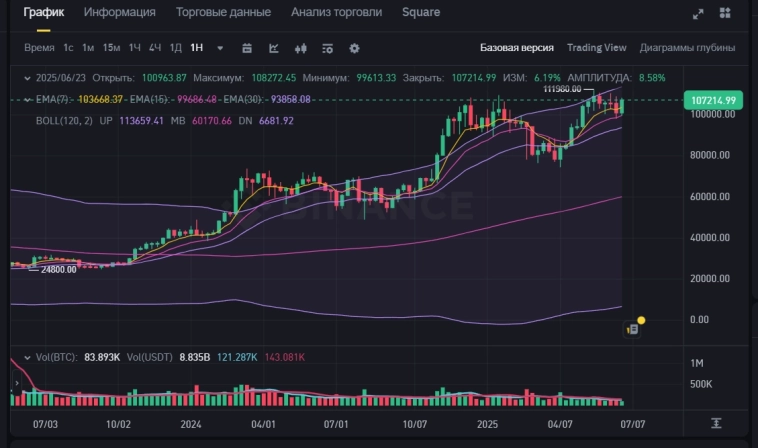The width and height of the screenshot is (758, 448).
Task: Click the candlestick chart type icon
Action: point(300,48)
